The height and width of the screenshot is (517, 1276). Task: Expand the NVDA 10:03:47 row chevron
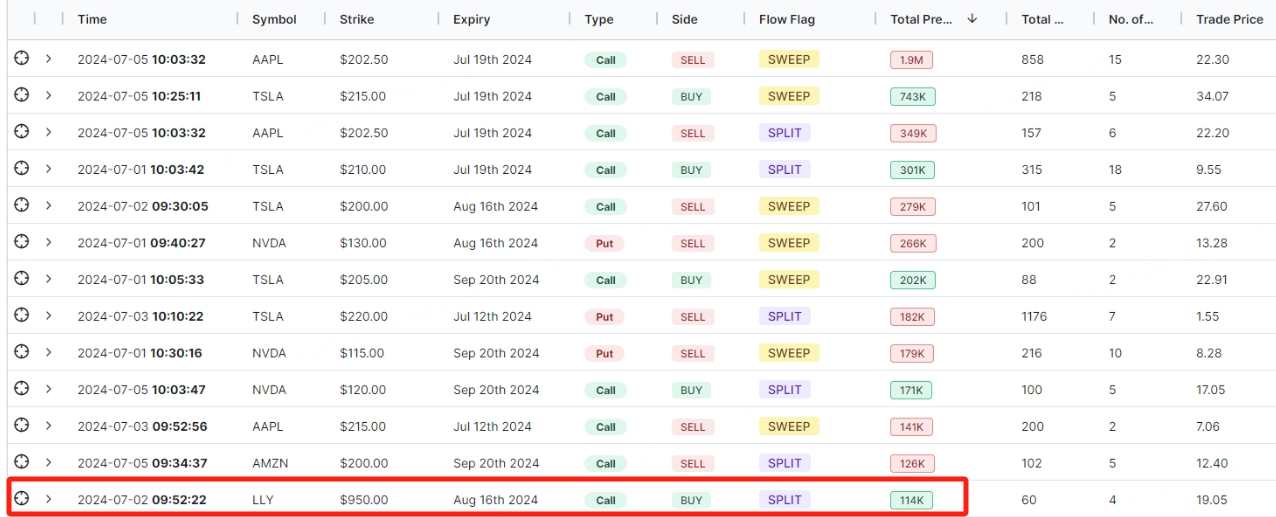click(x=48, y=389)
